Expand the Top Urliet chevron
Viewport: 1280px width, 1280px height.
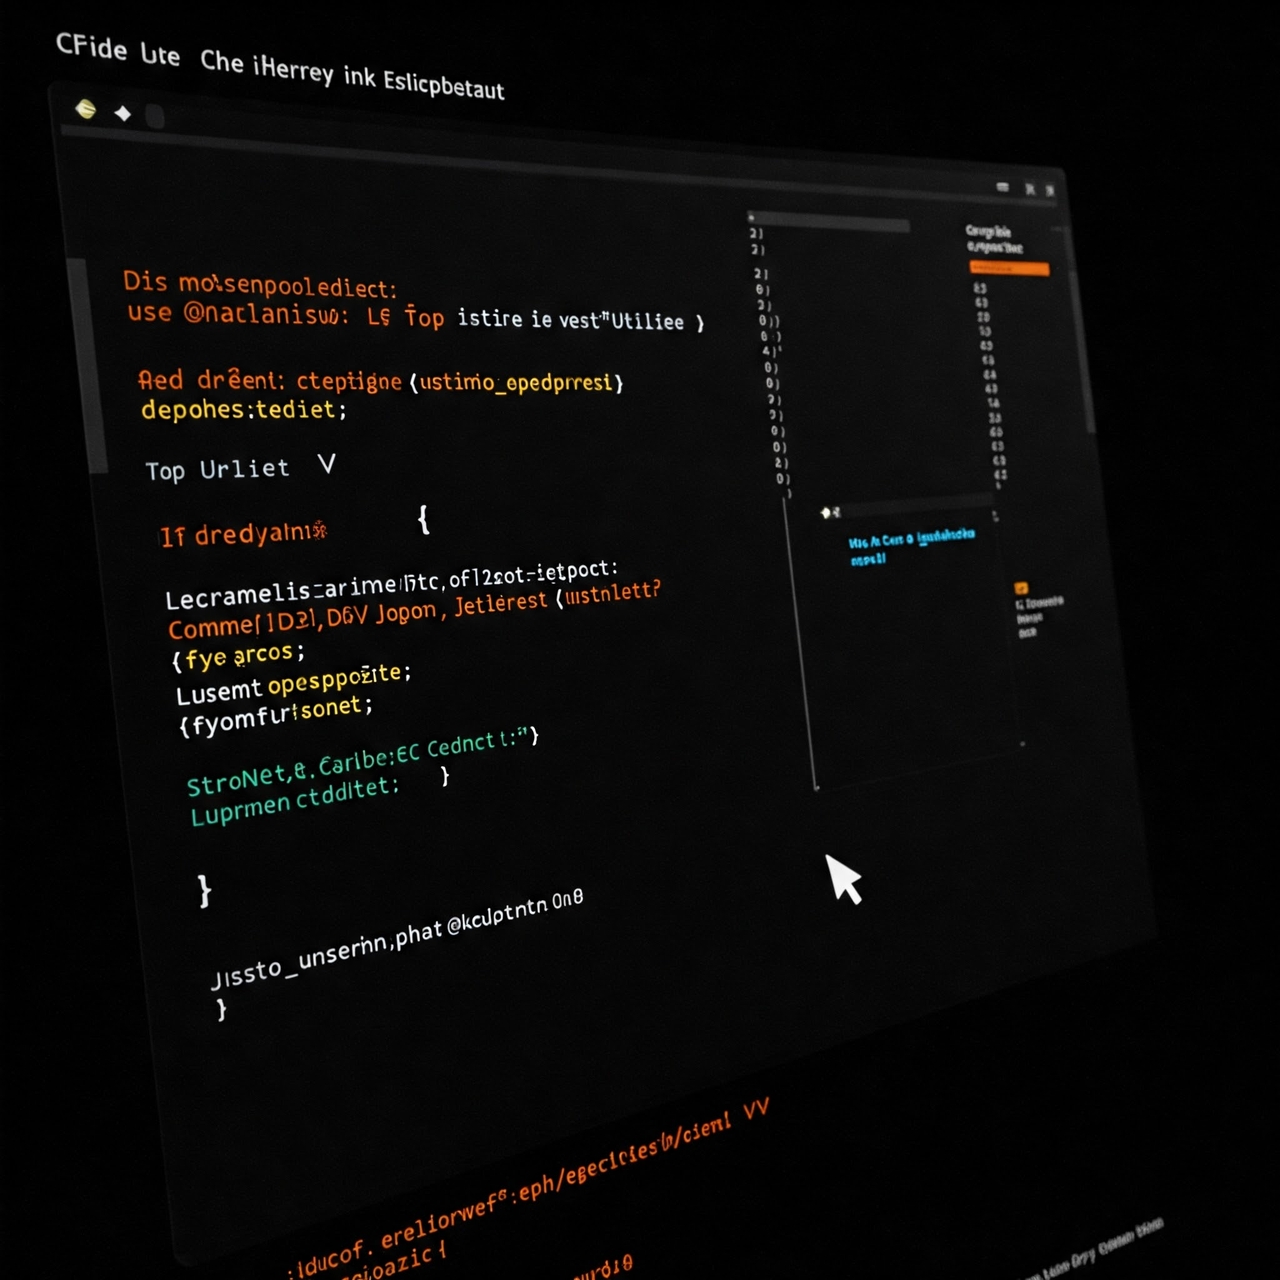click(326, 465)
